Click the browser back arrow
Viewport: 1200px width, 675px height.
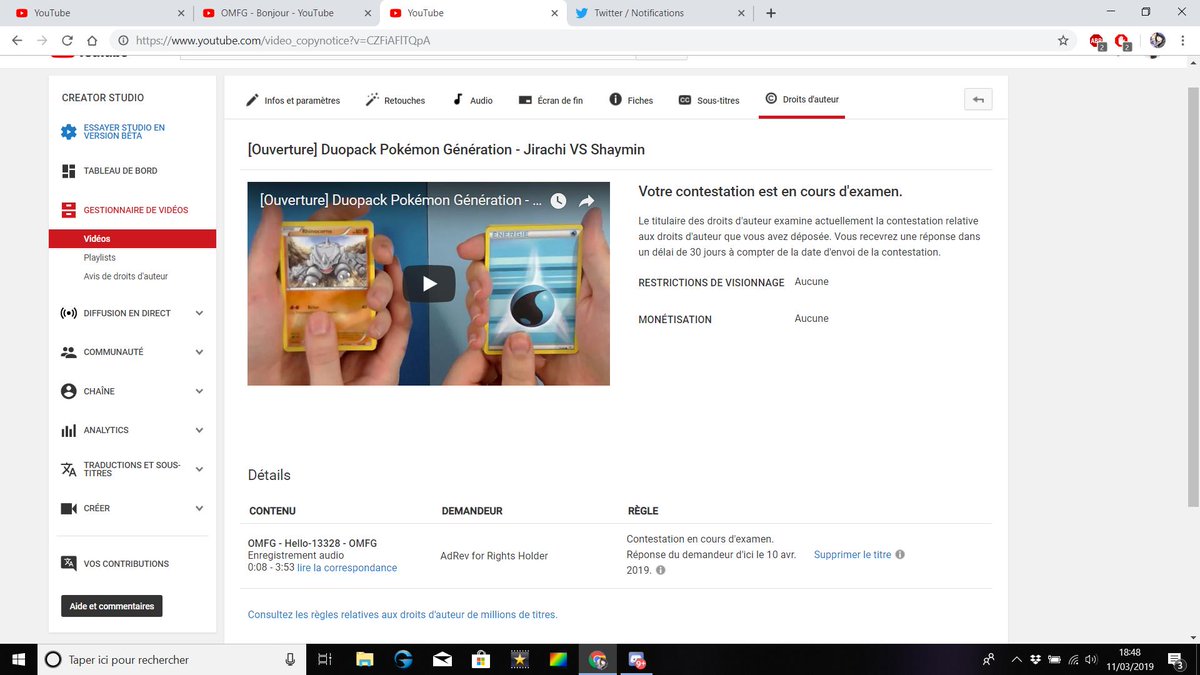point(17,41)
